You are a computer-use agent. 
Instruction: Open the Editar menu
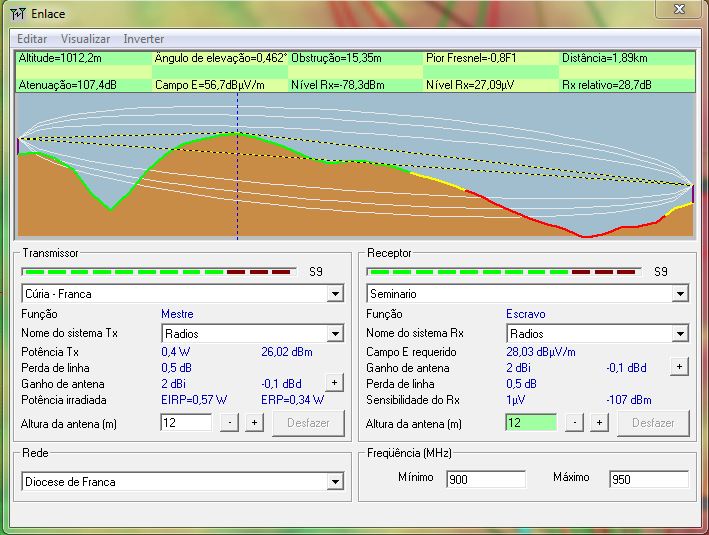(x=32, y=39)
